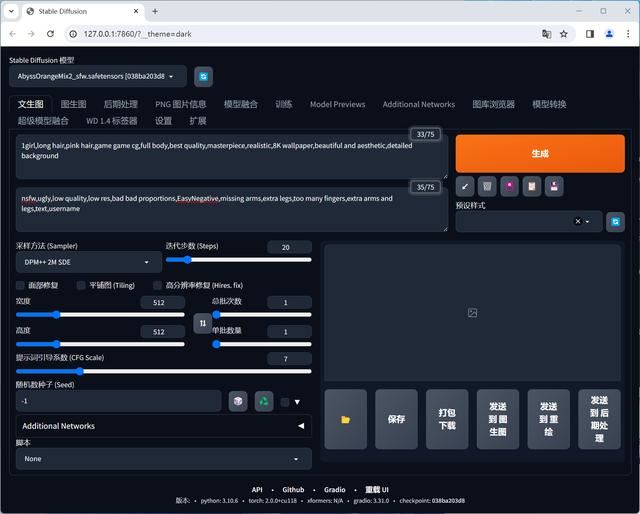Screen dimensions: 640x514
Task: Open the Sampler dropdown showing DPM++ 2M SDE
Action: pyautogui.click(x=89, y=262)
